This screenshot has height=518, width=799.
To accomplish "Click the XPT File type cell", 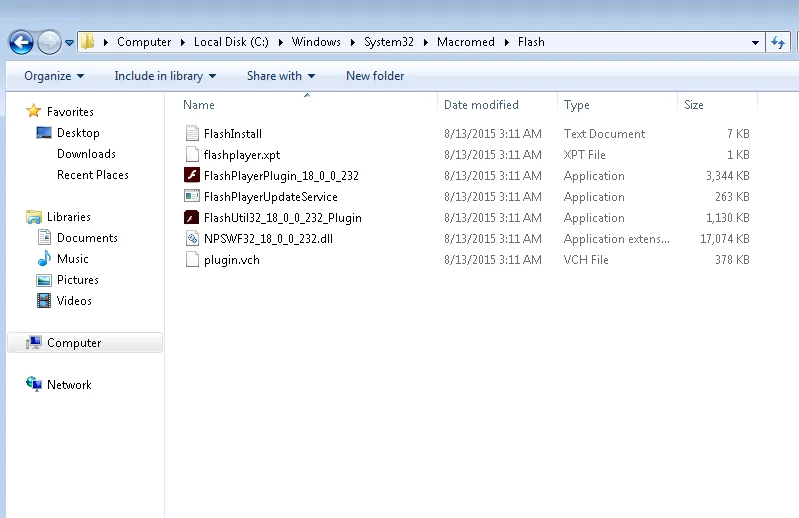I will click(x=584, y=155).
